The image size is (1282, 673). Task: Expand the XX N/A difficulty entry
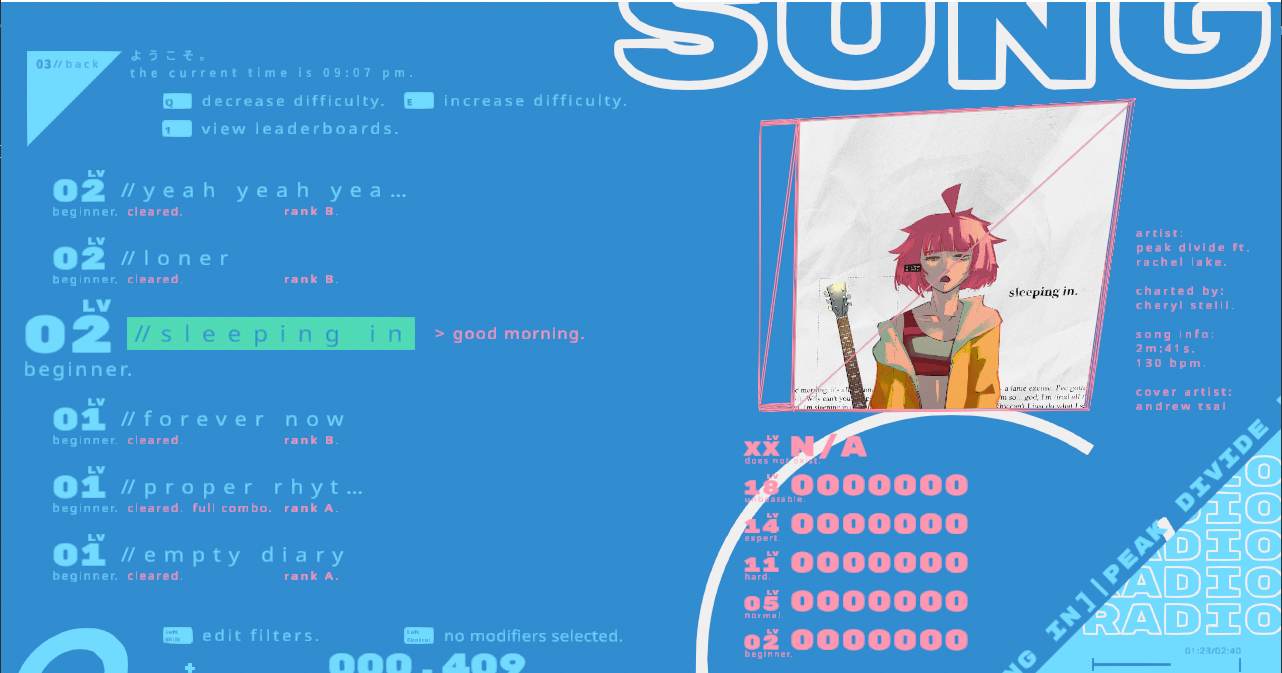pos(806,447)
